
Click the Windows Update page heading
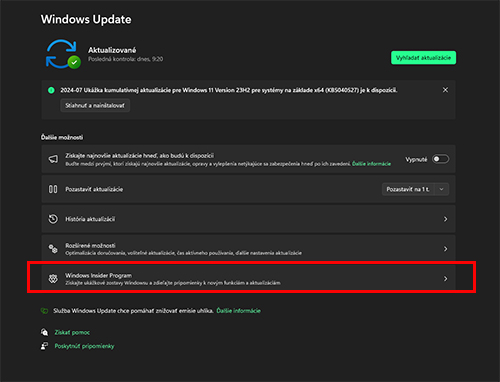[x=86, y=19]
